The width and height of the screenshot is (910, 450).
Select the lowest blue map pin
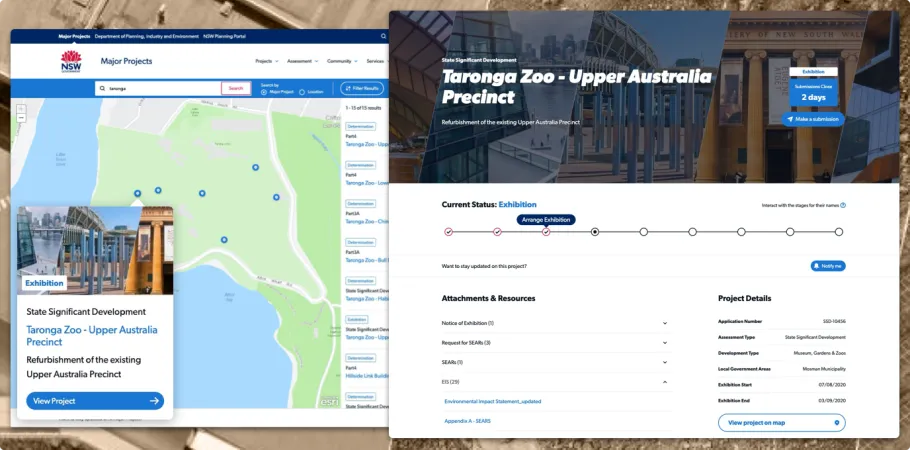point(224,239)
